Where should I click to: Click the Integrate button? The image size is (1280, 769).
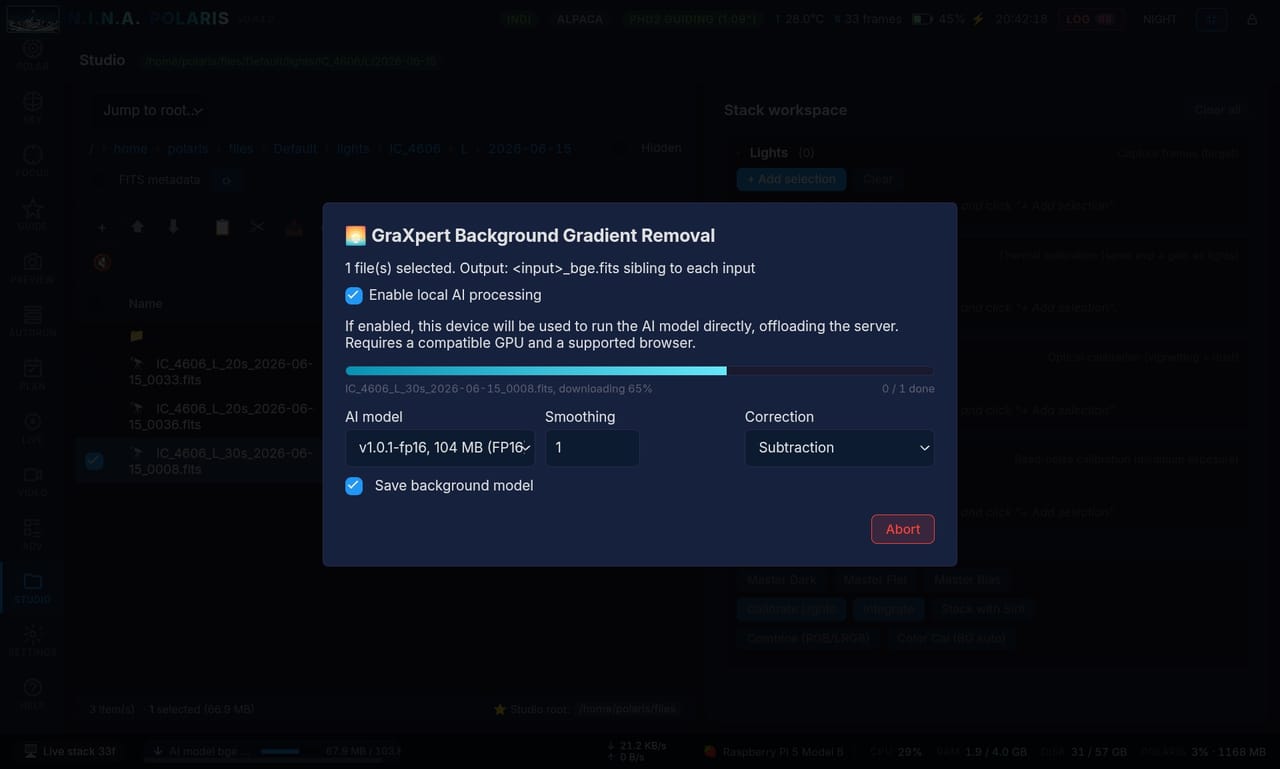tap(888, 609)
